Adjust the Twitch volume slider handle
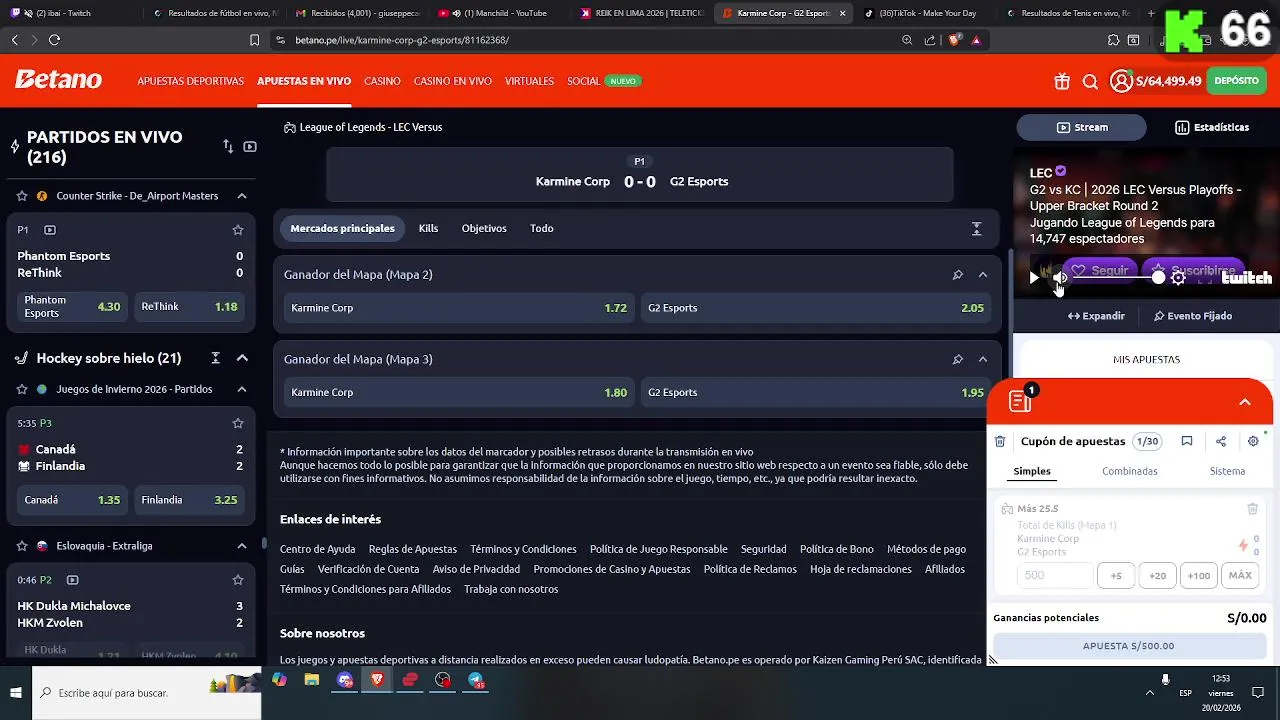 pyautogui.click(x=1158, y=278)
